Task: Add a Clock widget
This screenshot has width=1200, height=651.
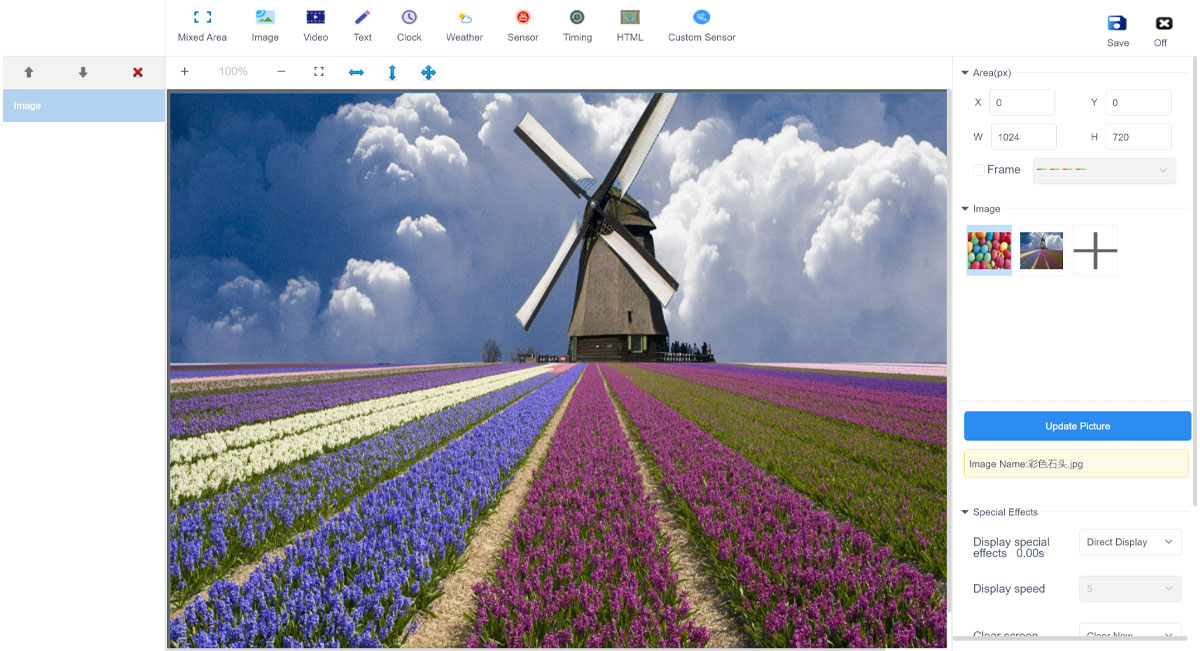Action: [x=409, y=26]
